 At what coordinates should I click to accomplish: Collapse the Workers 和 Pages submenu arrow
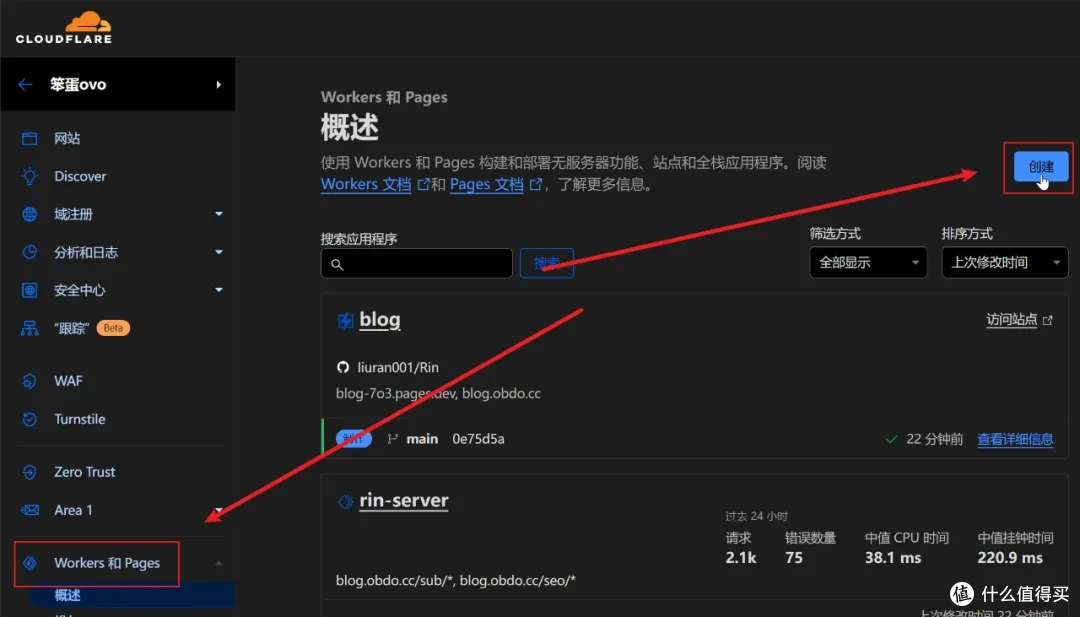click(x=218, y=563)
